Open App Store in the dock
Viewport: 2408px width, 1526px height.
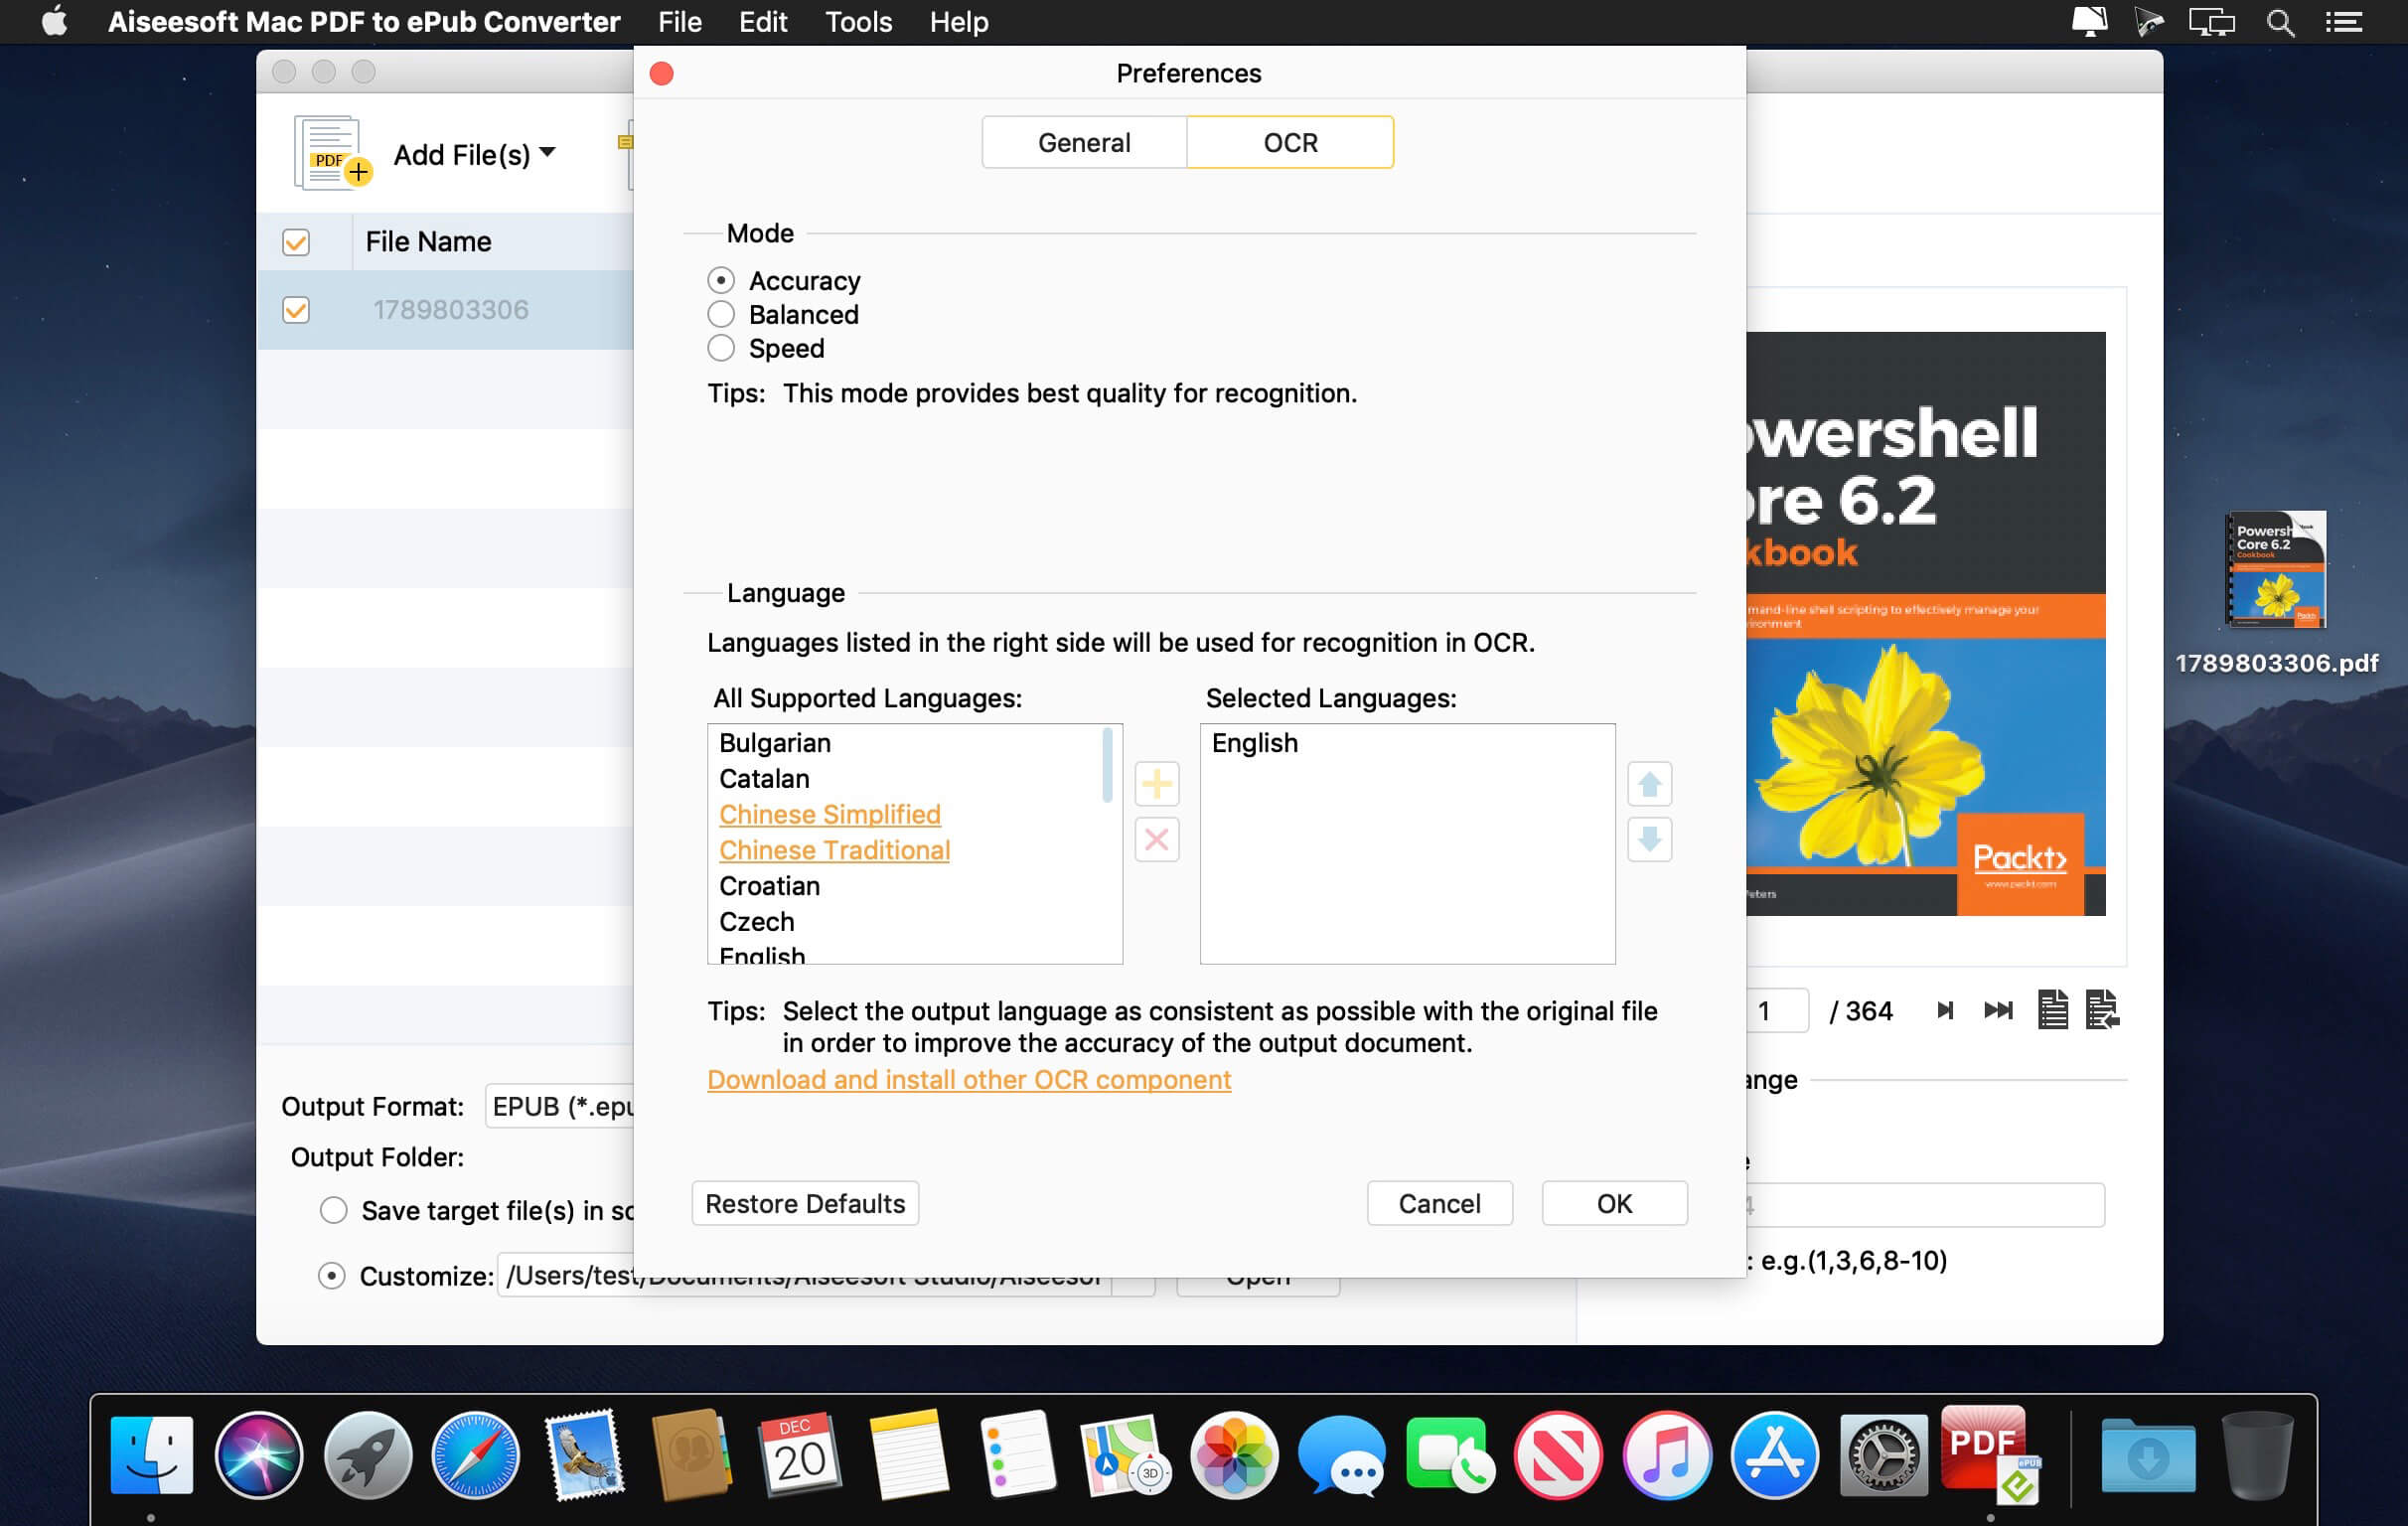pos(1774,1455)
